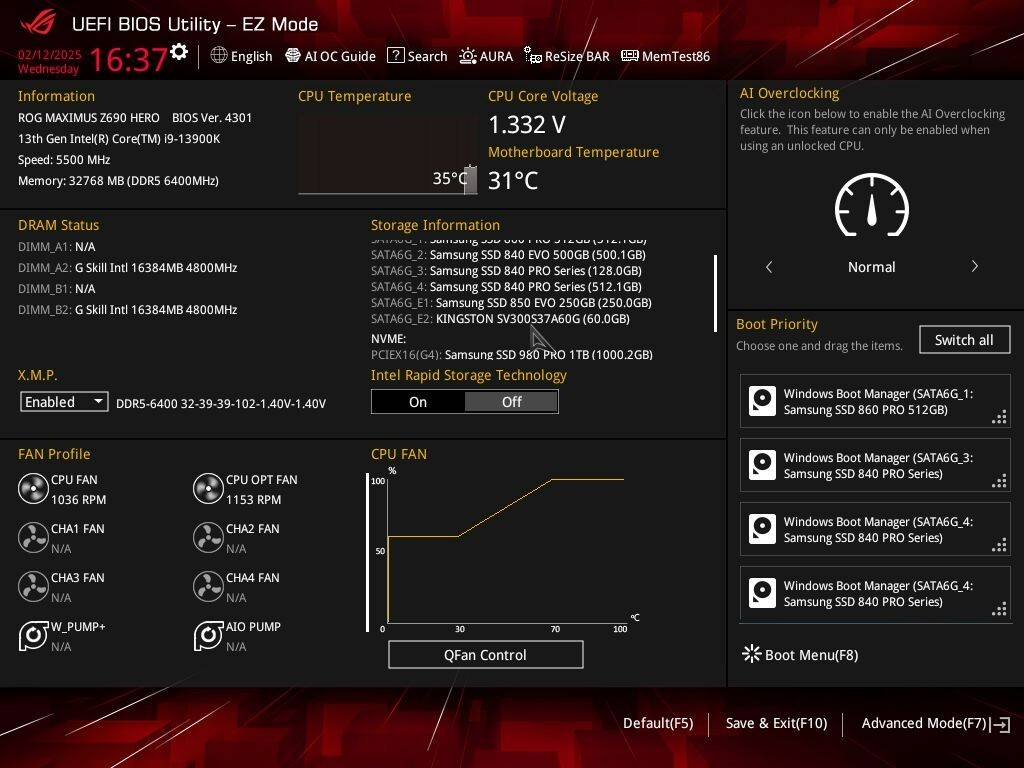Launch MemTest86 from the top bar
This screenshot has height=768, width=1024.
coord(664,56)
